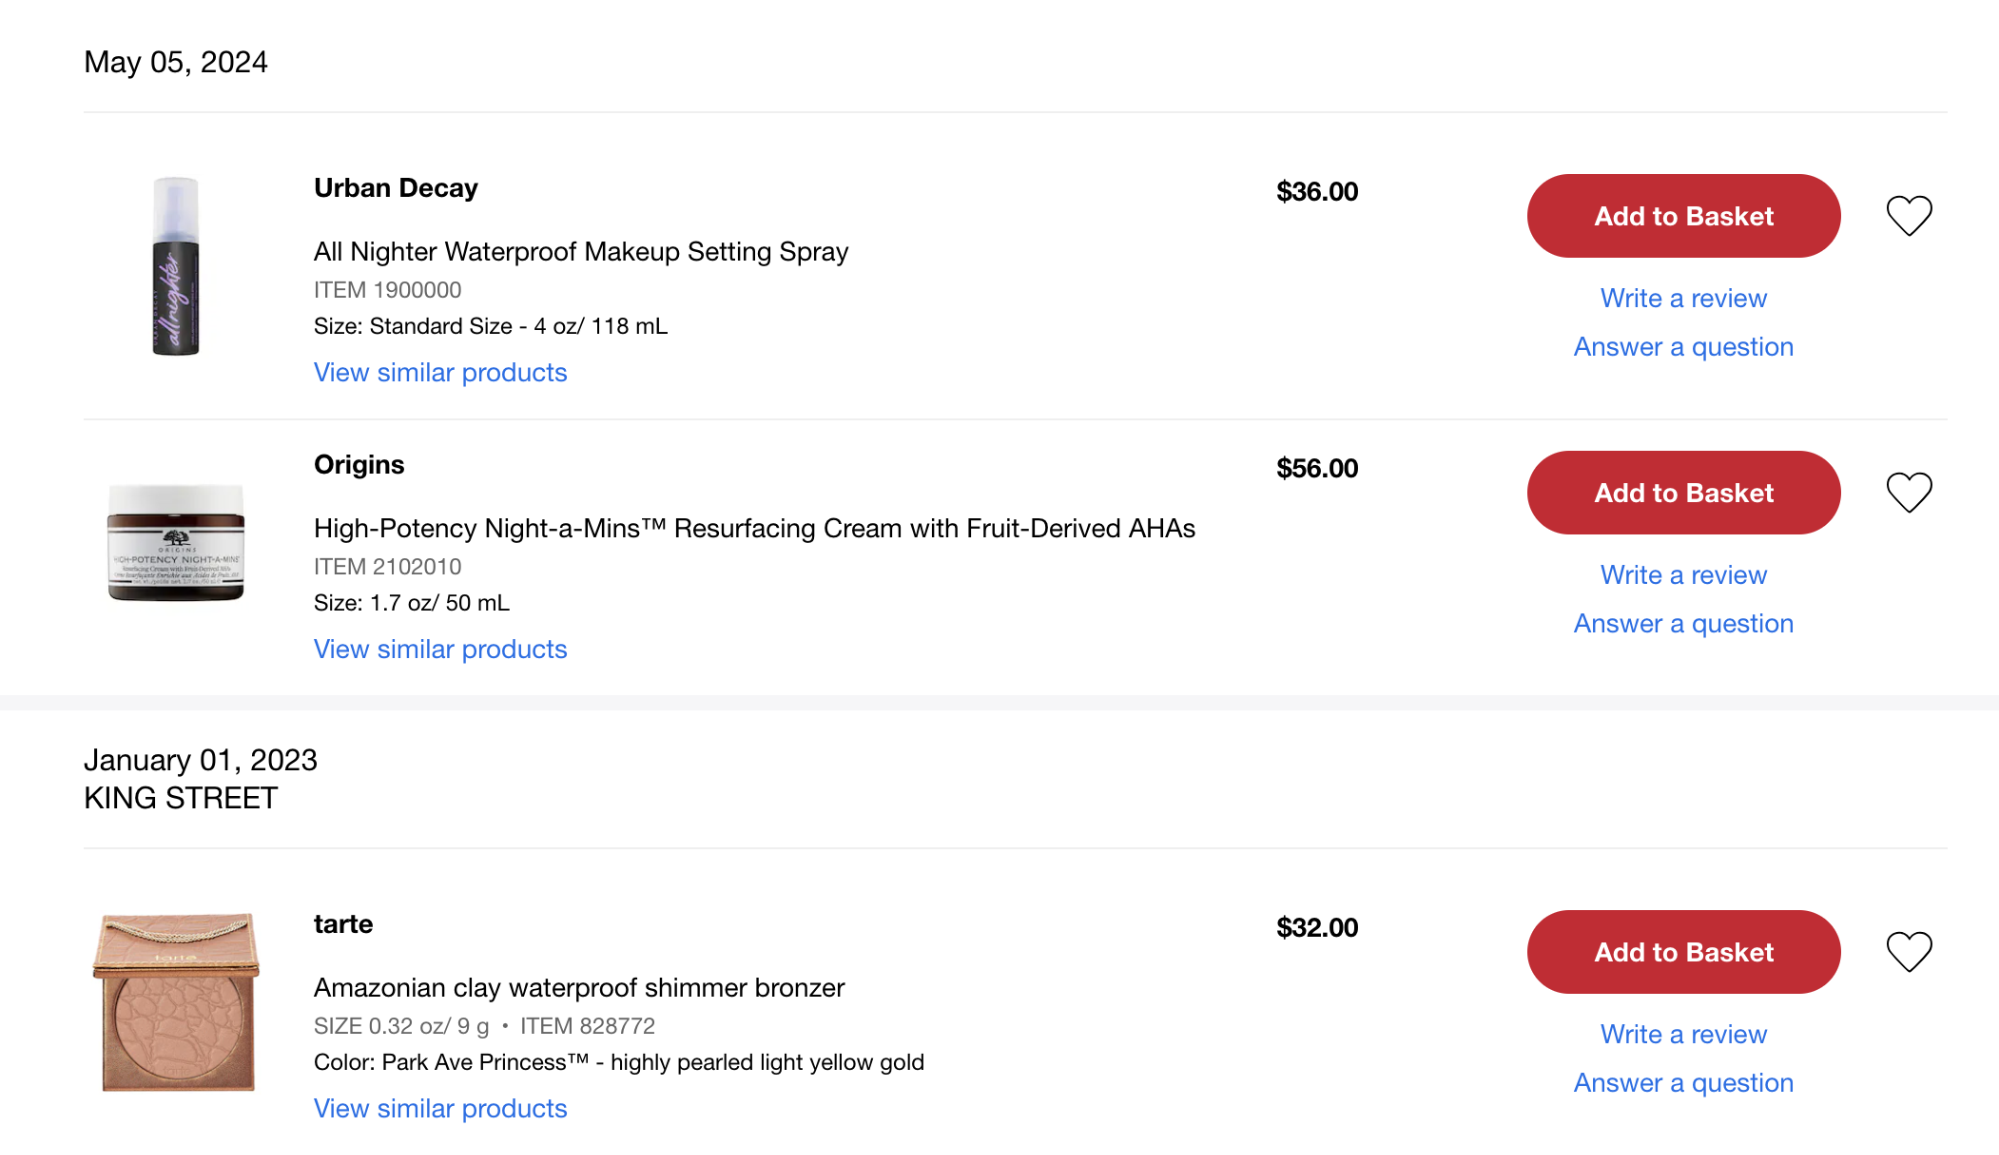View similar products for Origins Night-a-Mins
Image resolution: width=1999 pixels, height=1155 pixels.
(x=440, y=650)
